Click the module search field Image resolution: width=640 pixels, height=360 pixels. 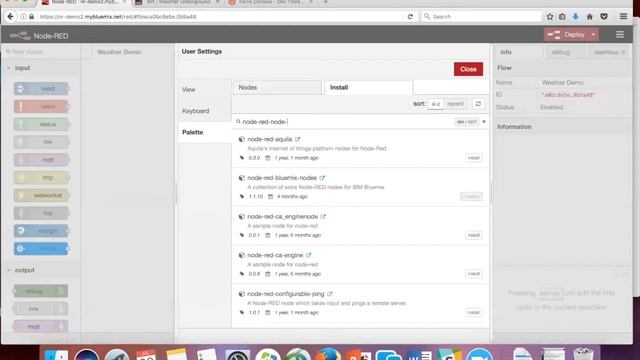coord(345,122)
